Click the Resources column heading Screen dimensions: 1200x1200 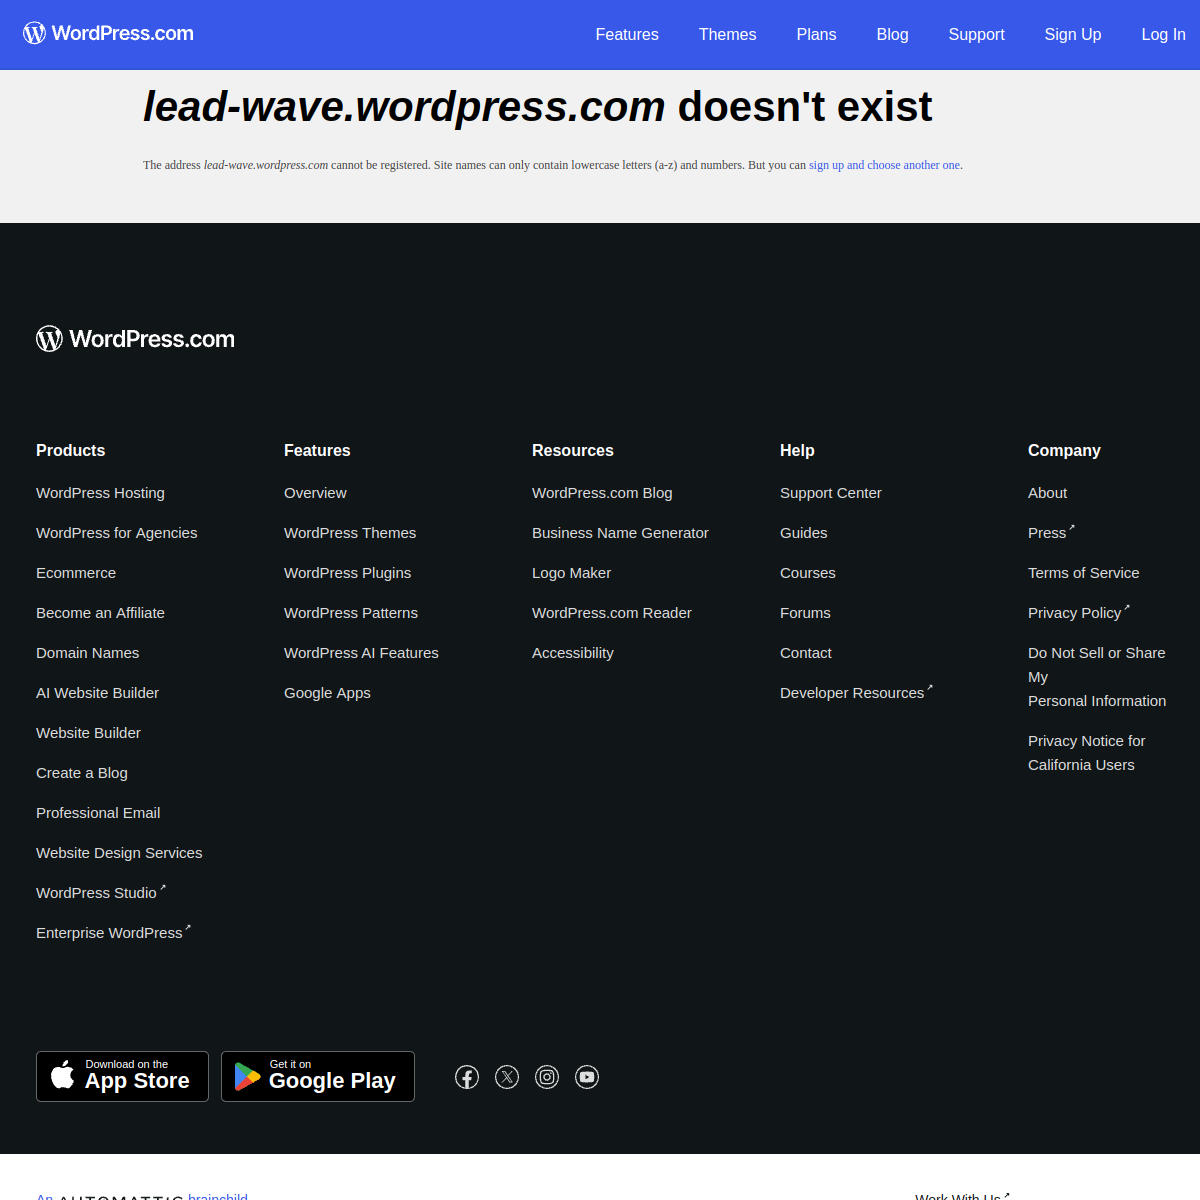tap(573, 451)
